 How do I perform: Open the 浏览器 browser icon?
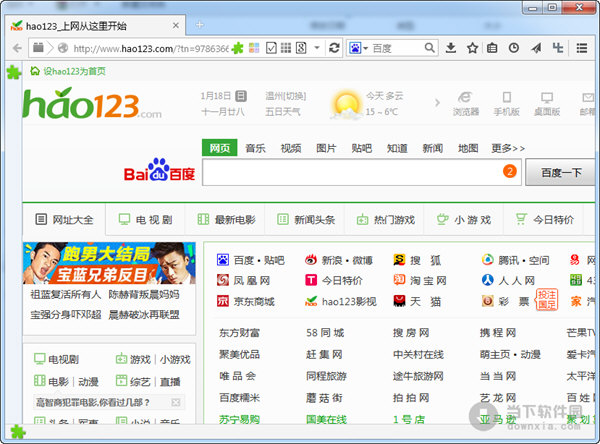click(465, 103)
